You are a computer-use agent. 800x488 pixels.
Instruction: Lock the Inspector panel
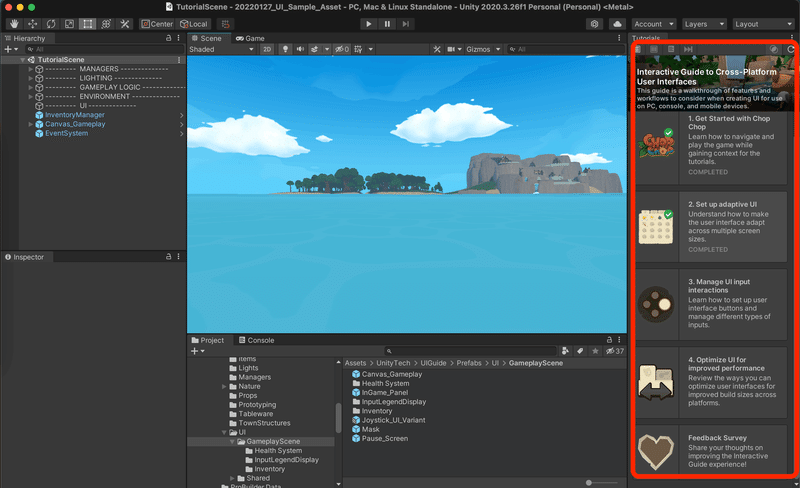pyautogui.click(x=168, y=257)
